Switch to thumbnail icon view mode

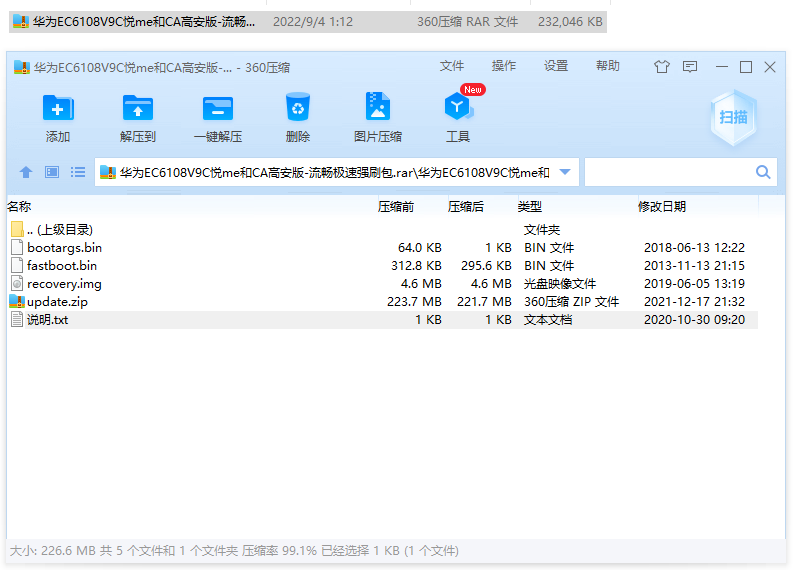(52, 172)
